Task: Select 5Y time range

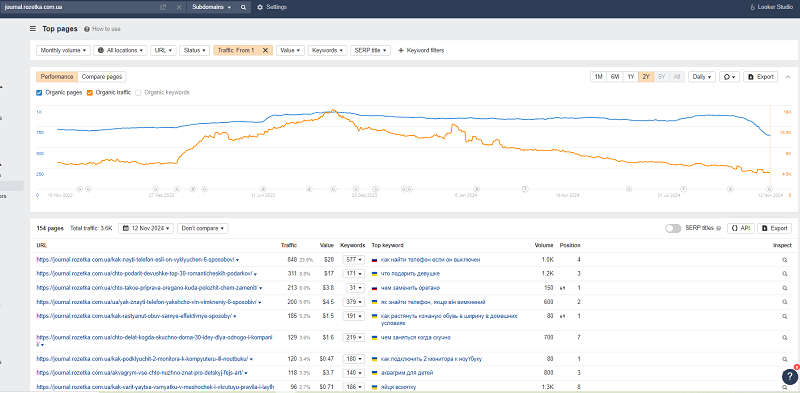Action: 662,77
